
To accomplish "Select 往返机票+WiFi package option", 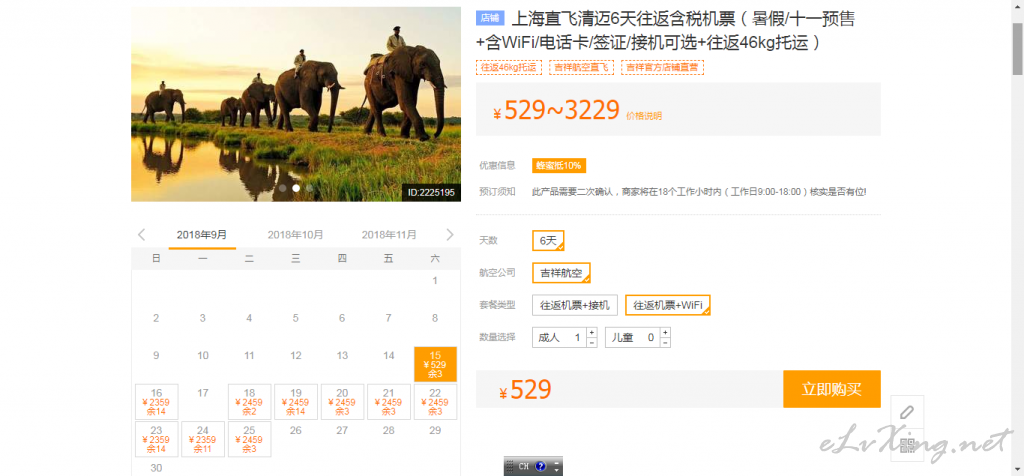I will tap(668, 305).
